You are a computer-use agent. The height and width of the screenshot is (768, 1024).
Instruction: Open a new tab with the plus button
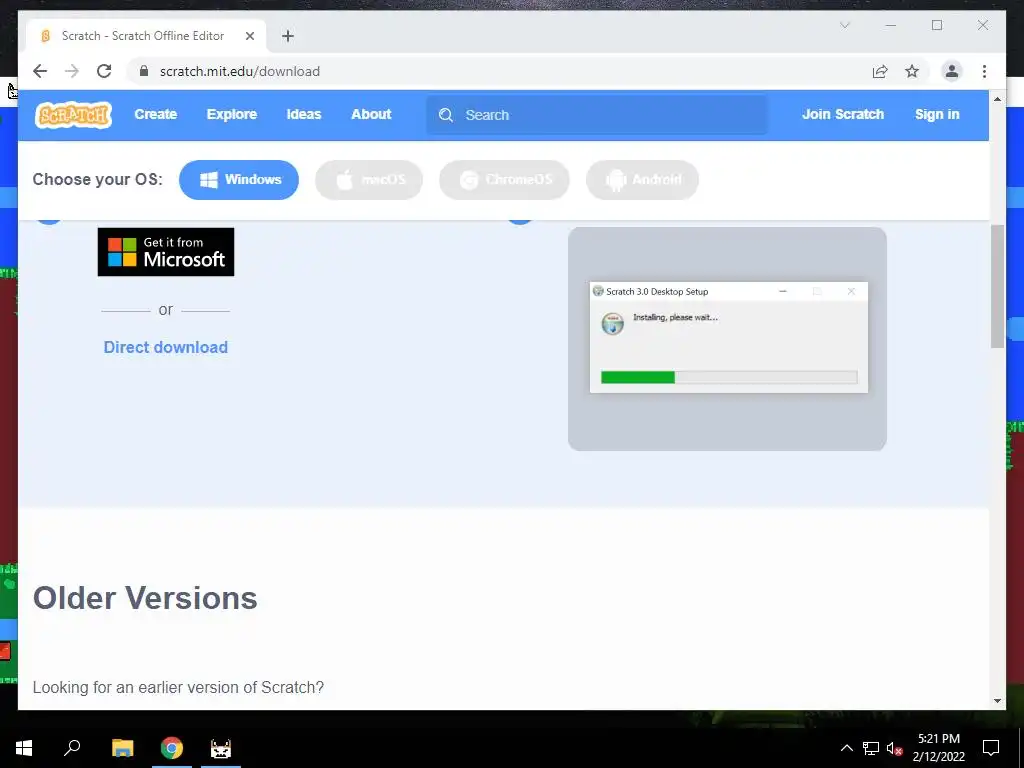pos(288,36)
